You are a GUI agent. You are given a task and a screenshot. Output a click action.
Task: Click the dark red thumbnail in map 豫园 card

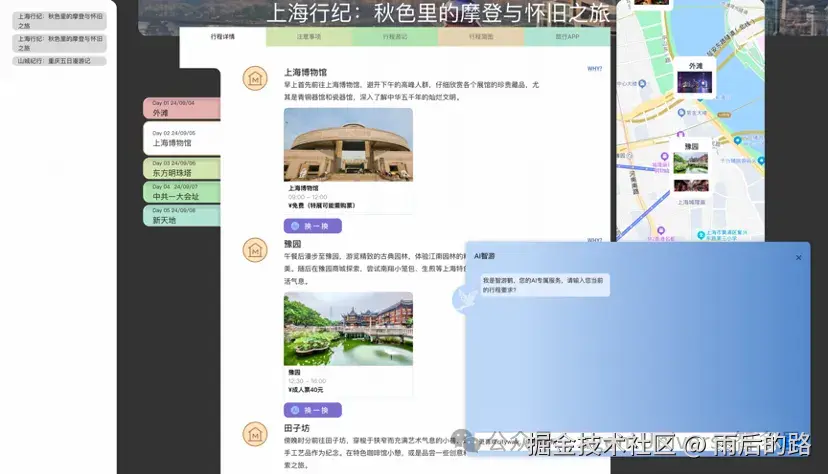pos(691,185)
